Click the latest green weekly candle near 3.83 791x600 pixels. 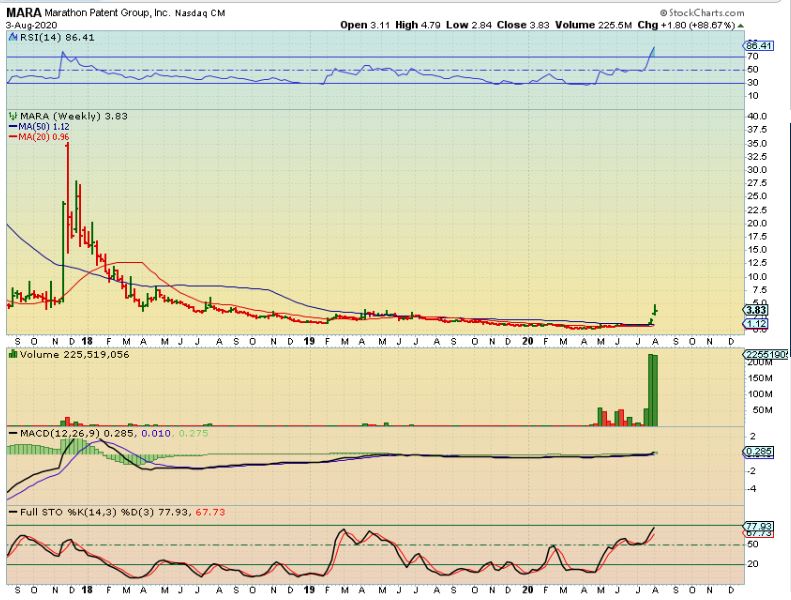pos(655,310)
